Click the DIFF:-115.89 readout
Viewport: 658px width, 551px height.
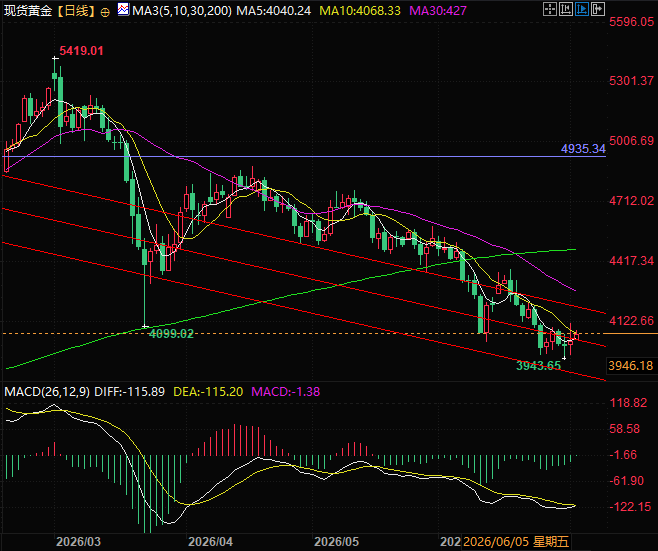point(129,392)
